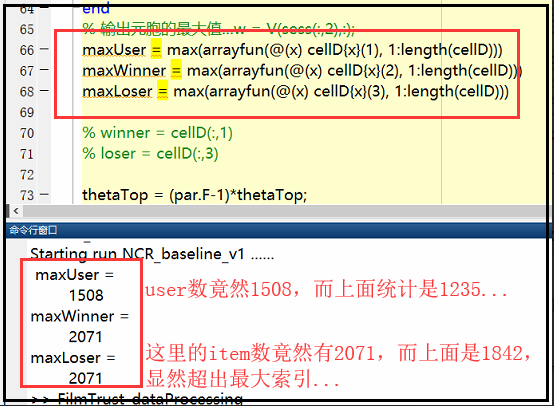Screen dimensions: 554x406
Task: Click the 'end' keyword on line 64
Action: [x=96, y=8]
